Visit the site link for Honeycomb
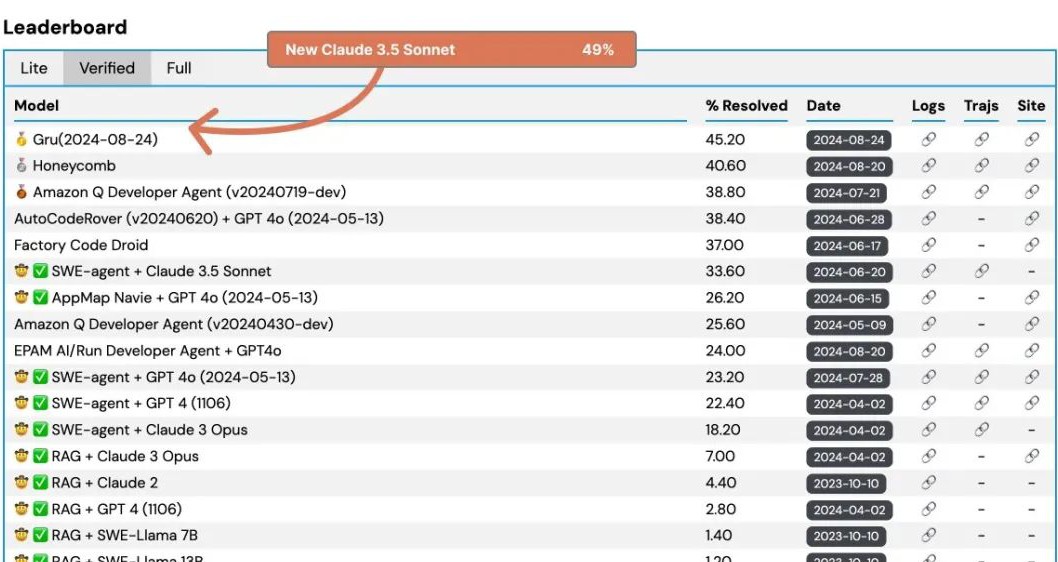1058x562 pixels. 1032,166
